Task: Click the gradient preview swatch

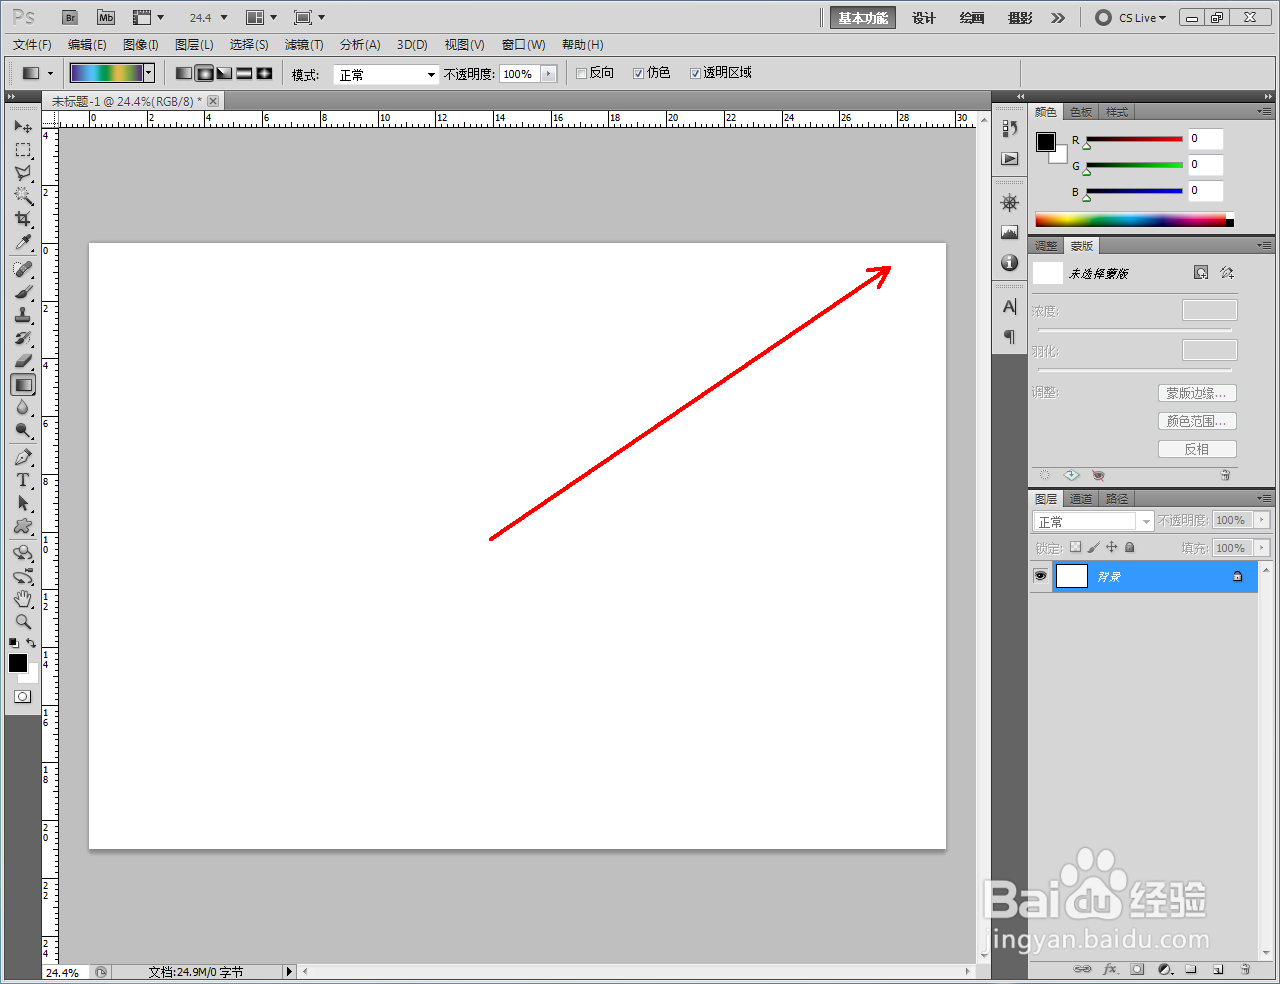Action: [x=106, y=73]
